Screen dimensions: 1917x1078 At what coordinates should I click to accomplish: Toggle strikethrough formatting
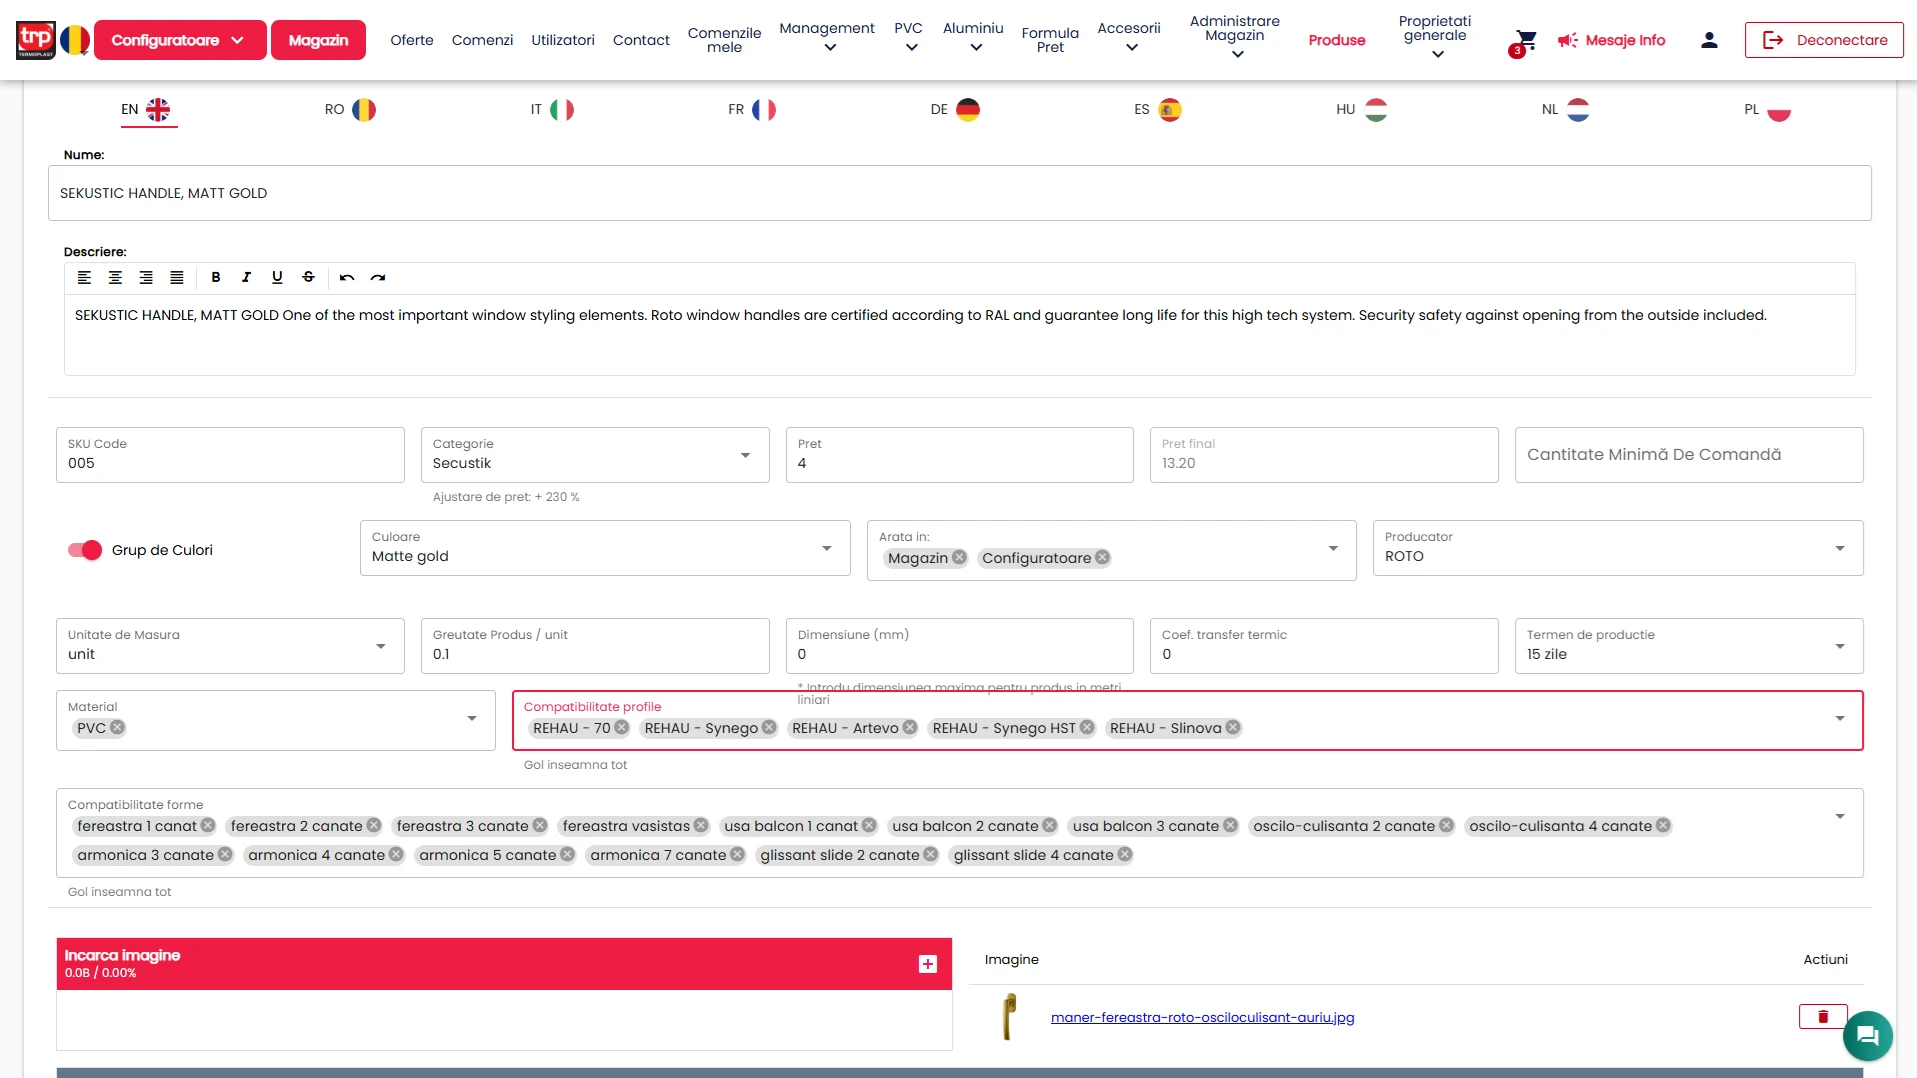308,277
